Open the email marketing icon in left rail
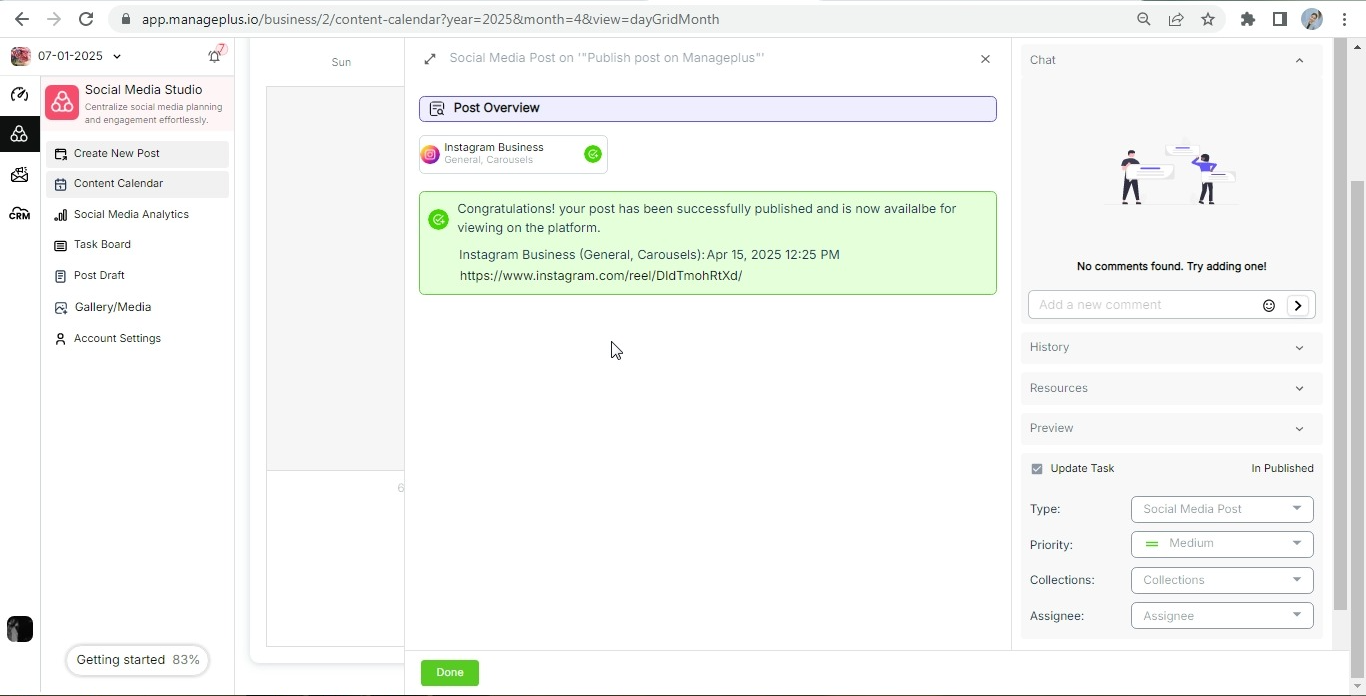 pyautogui.click(x=20, y=175)
